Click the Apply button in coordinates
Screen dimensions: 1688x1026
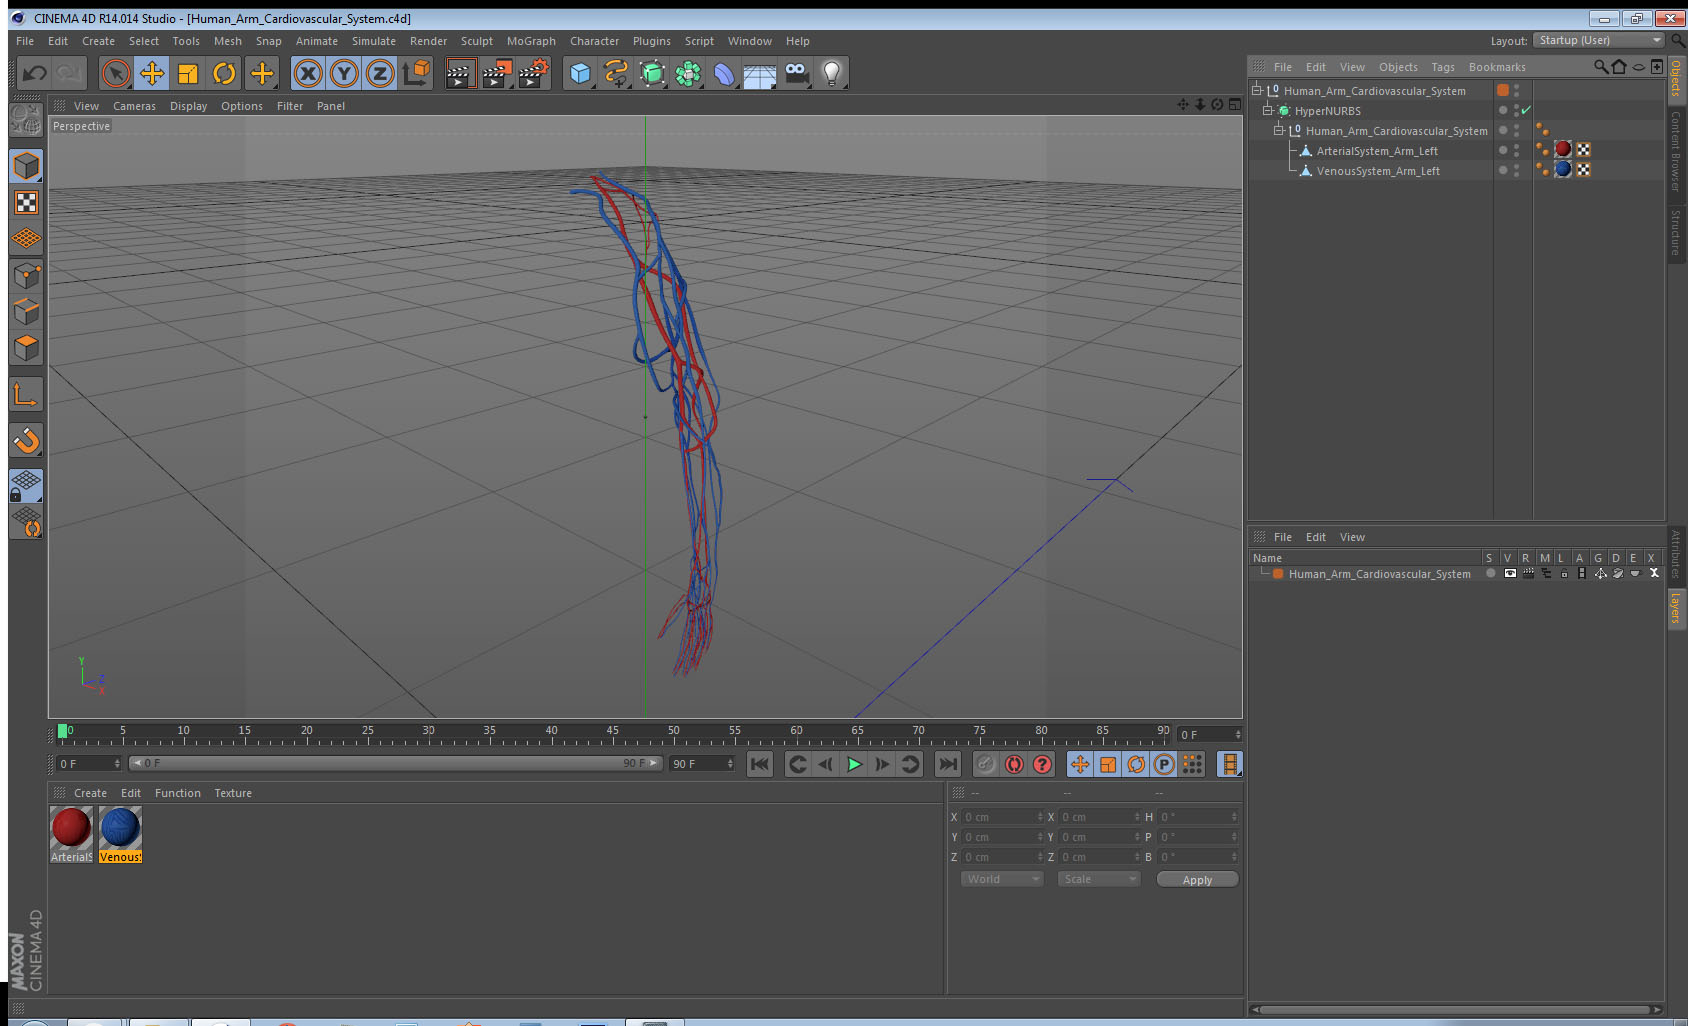pyautogui.click(x=1197, y=880)
